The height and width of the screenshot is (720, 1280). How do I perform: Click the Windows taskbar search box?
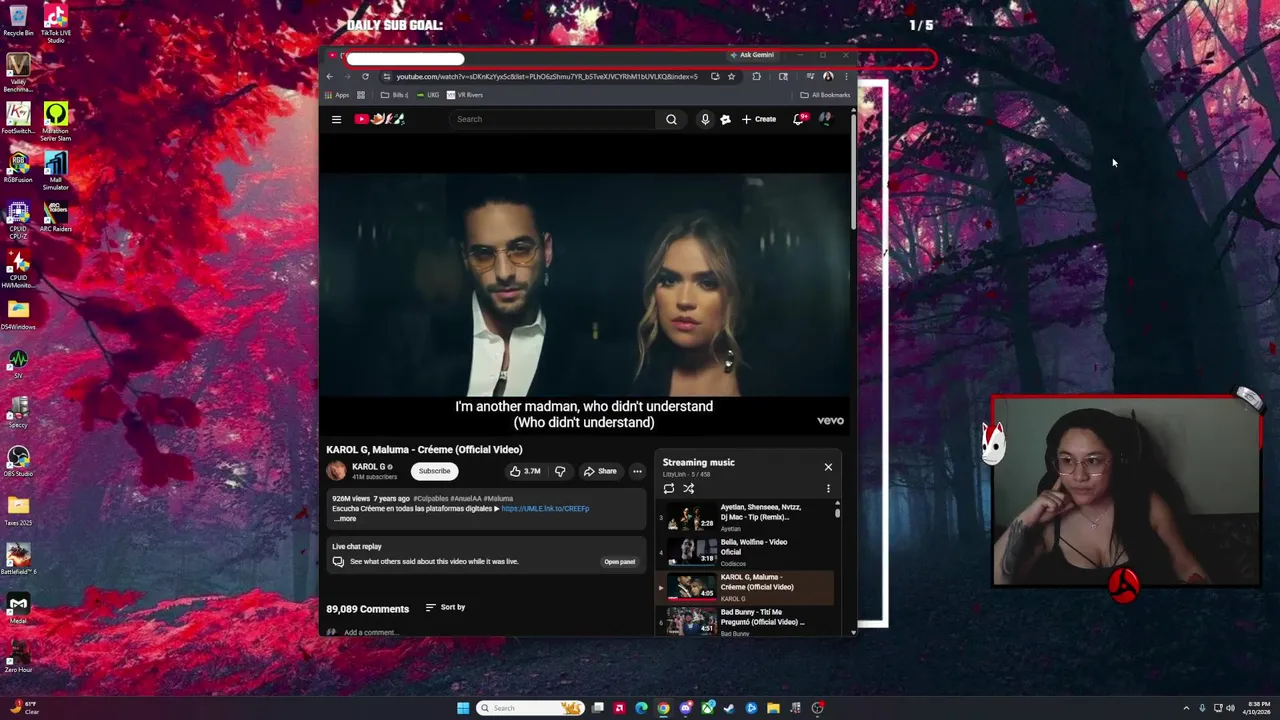[530, 708]
